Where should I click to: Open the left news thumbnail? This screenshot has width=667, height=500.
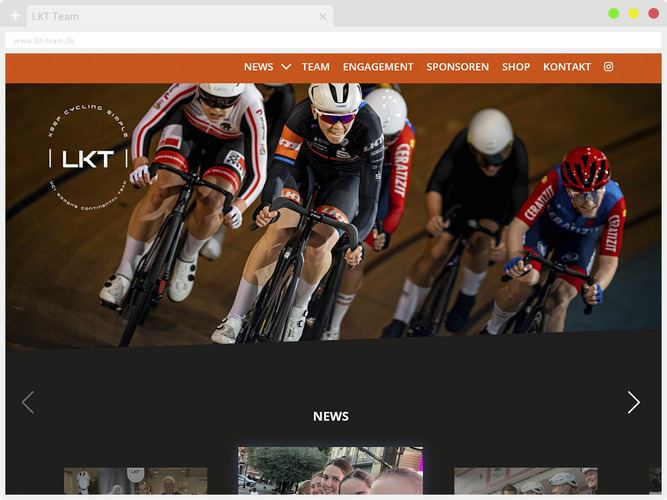135,481
